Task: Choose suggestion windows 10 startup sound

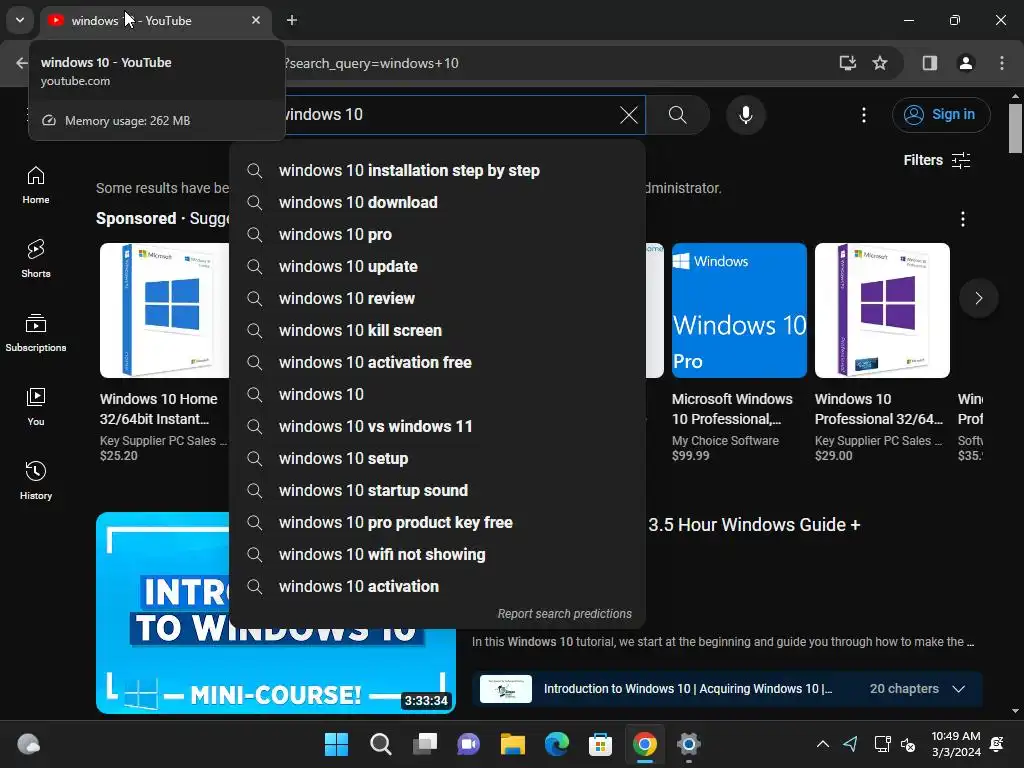Action: pyautogui.click(x=438, y=490)
